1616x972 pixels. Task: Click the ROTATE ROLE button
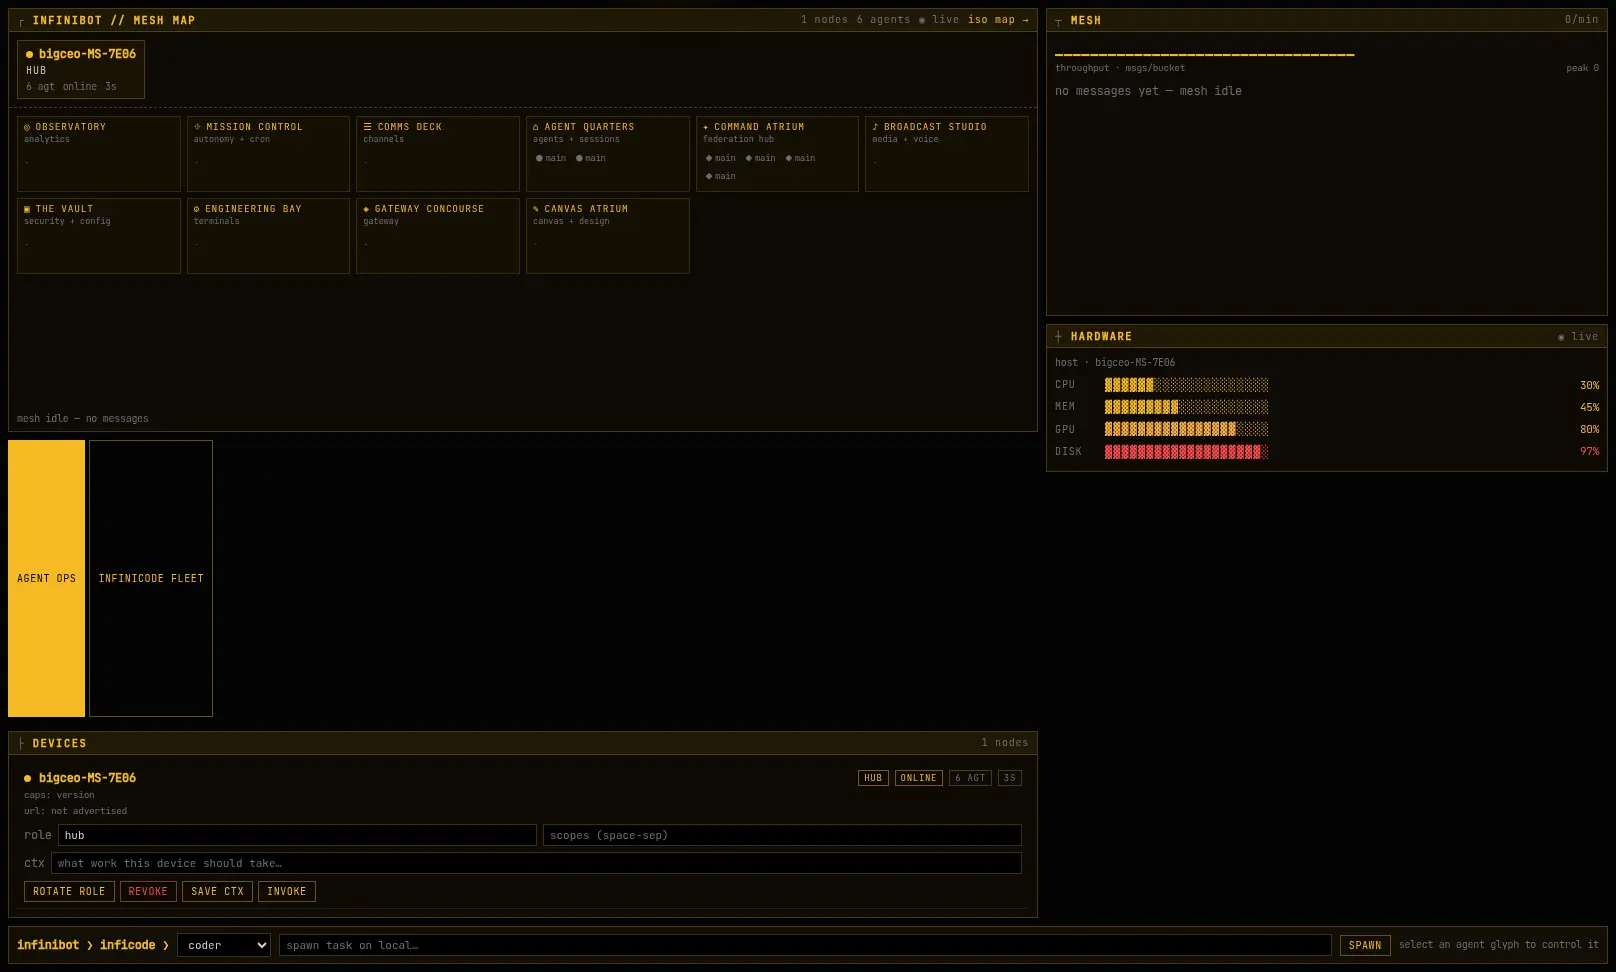[x=69, y=891]
